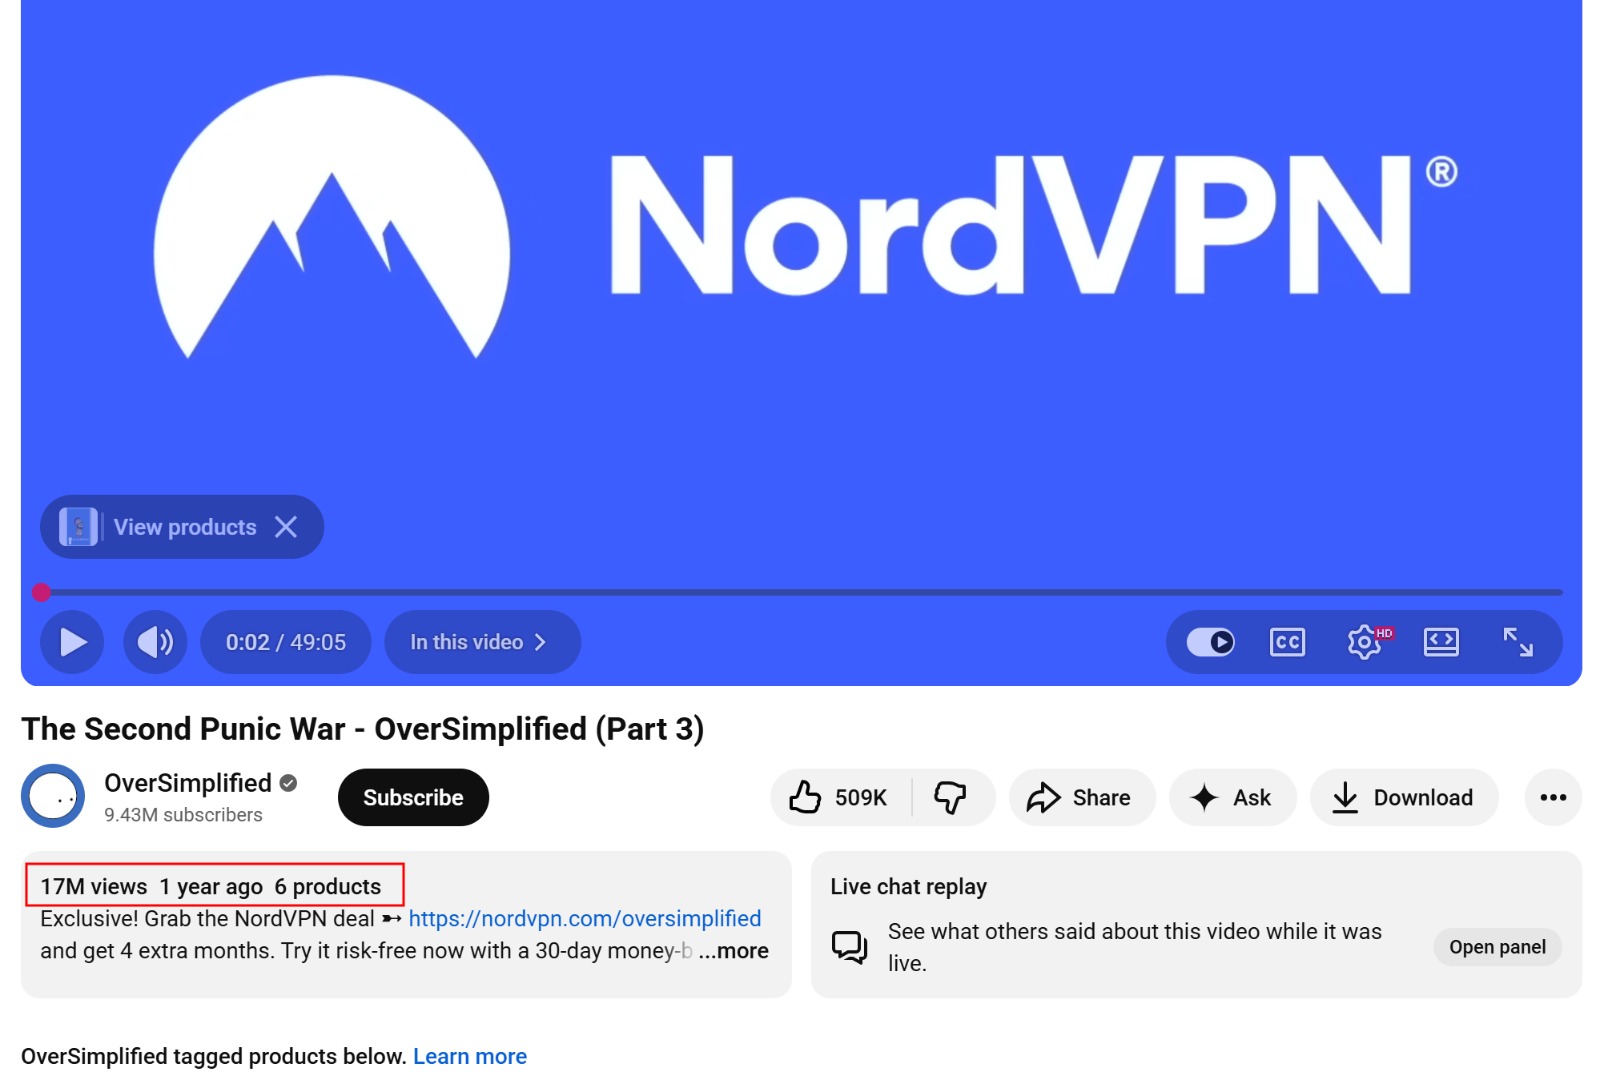Toggle the autoplay switch

click(1210, 642)
